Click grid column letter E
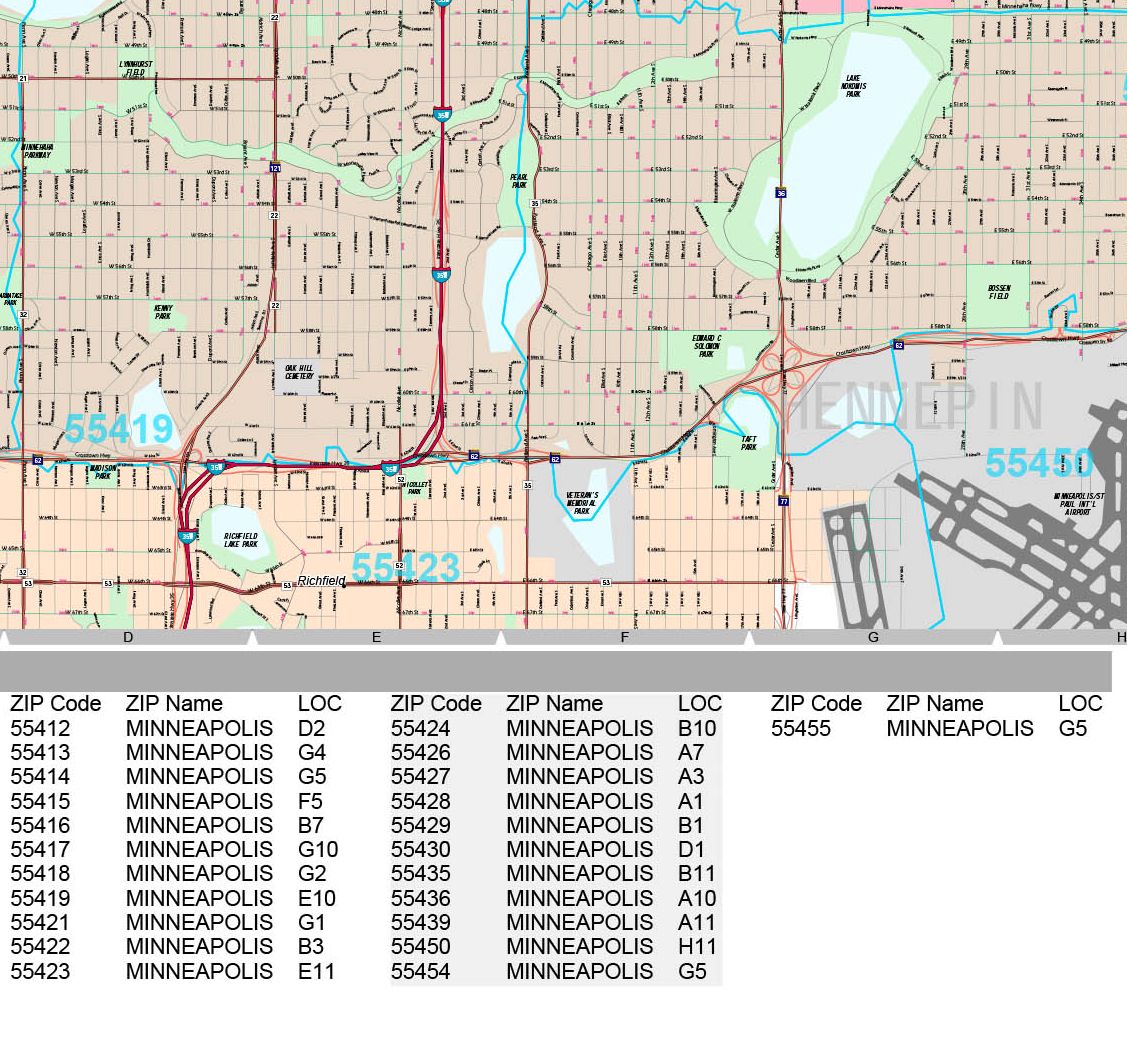1127x1052 pixels. [x=376, y=637]
